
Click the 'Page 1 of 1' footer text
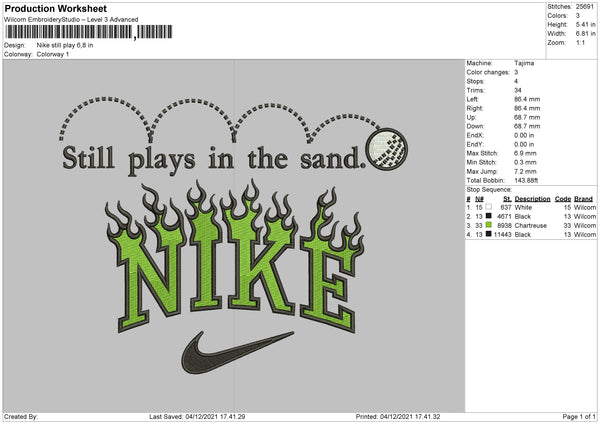tap(579, 416)
